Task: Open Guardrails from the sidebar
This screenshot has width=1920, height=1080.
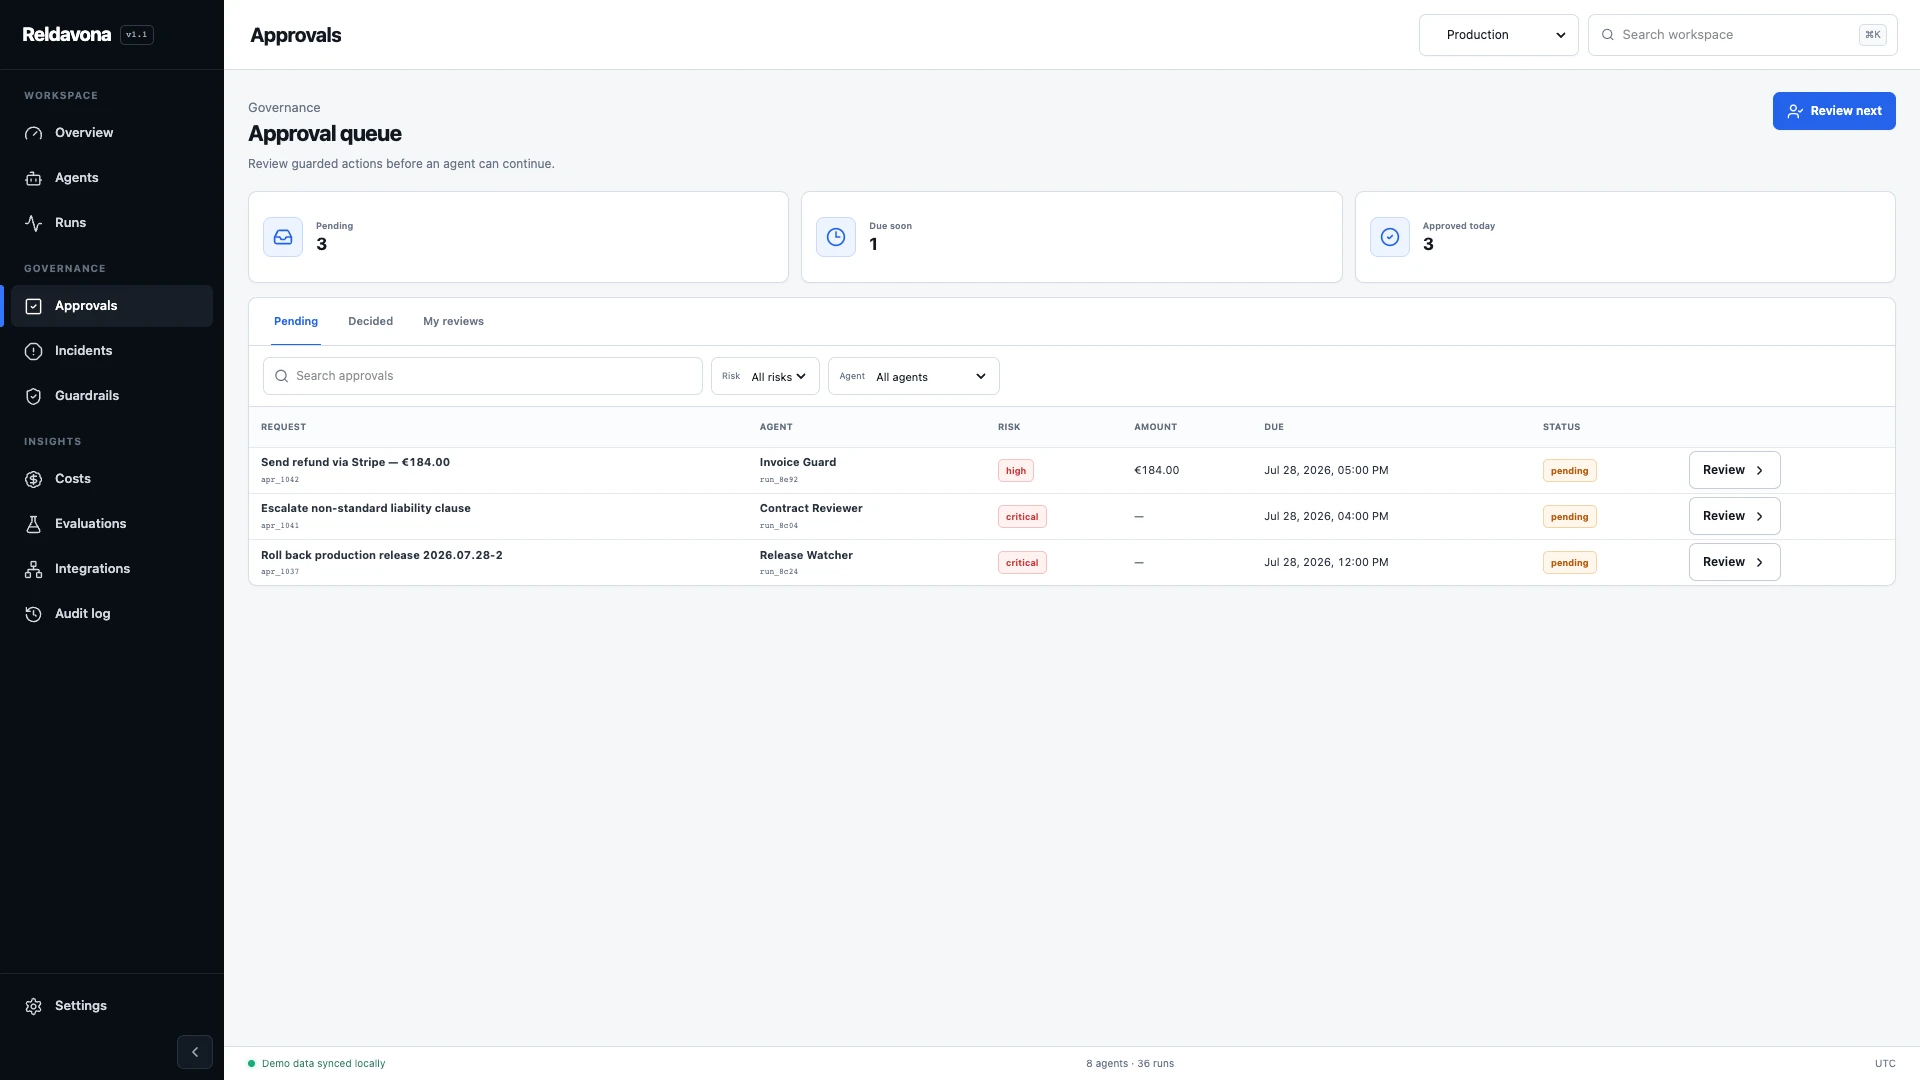Action: coord(112,396)
